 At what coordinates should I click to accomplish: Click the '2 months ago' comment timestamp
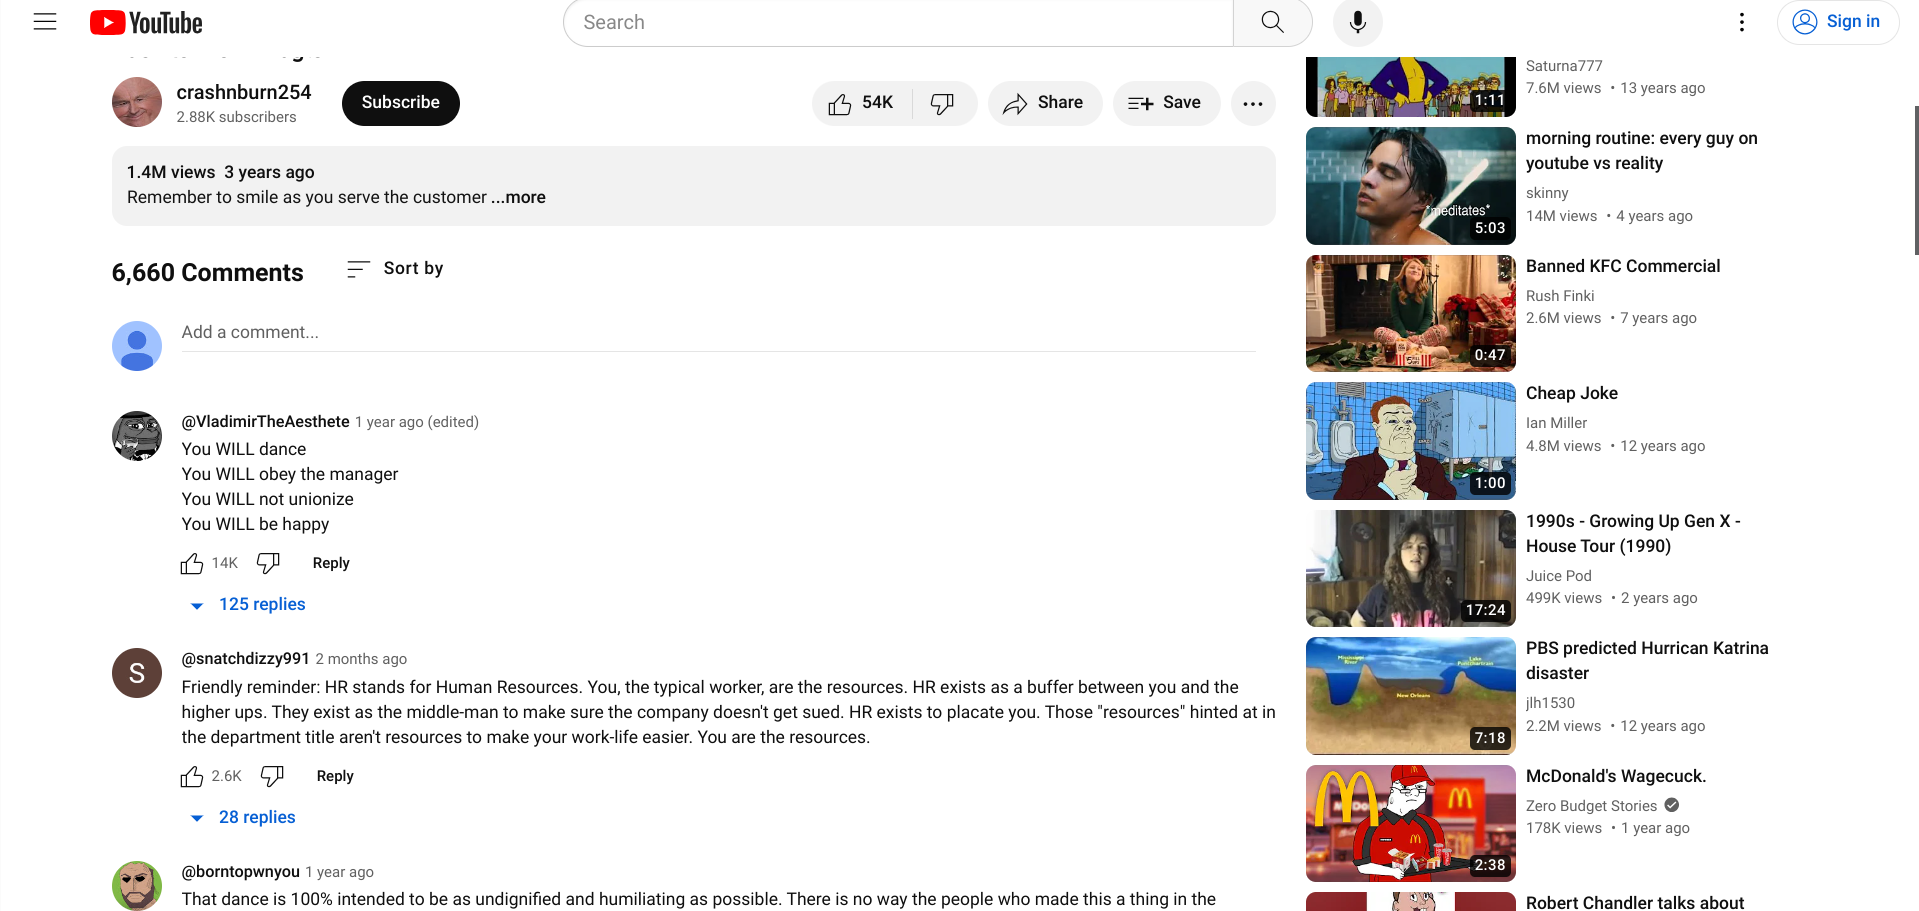361,659
